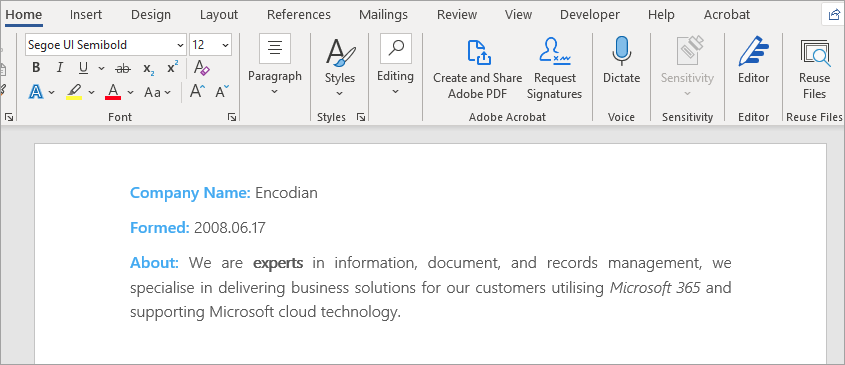The height and width of the screenshot is (365, 845).
Task: Click Share icon at top right
Action: pos(833,15)
